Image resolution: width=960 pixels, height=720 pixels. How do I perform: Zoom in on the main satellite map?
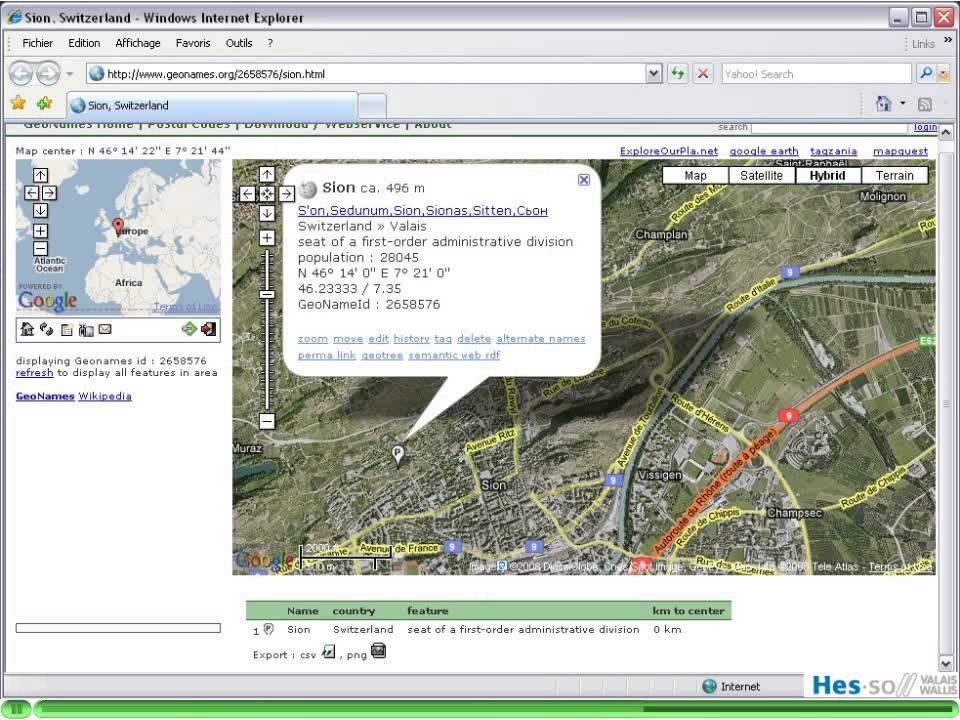pyautogui.click(x=267, y=238)
